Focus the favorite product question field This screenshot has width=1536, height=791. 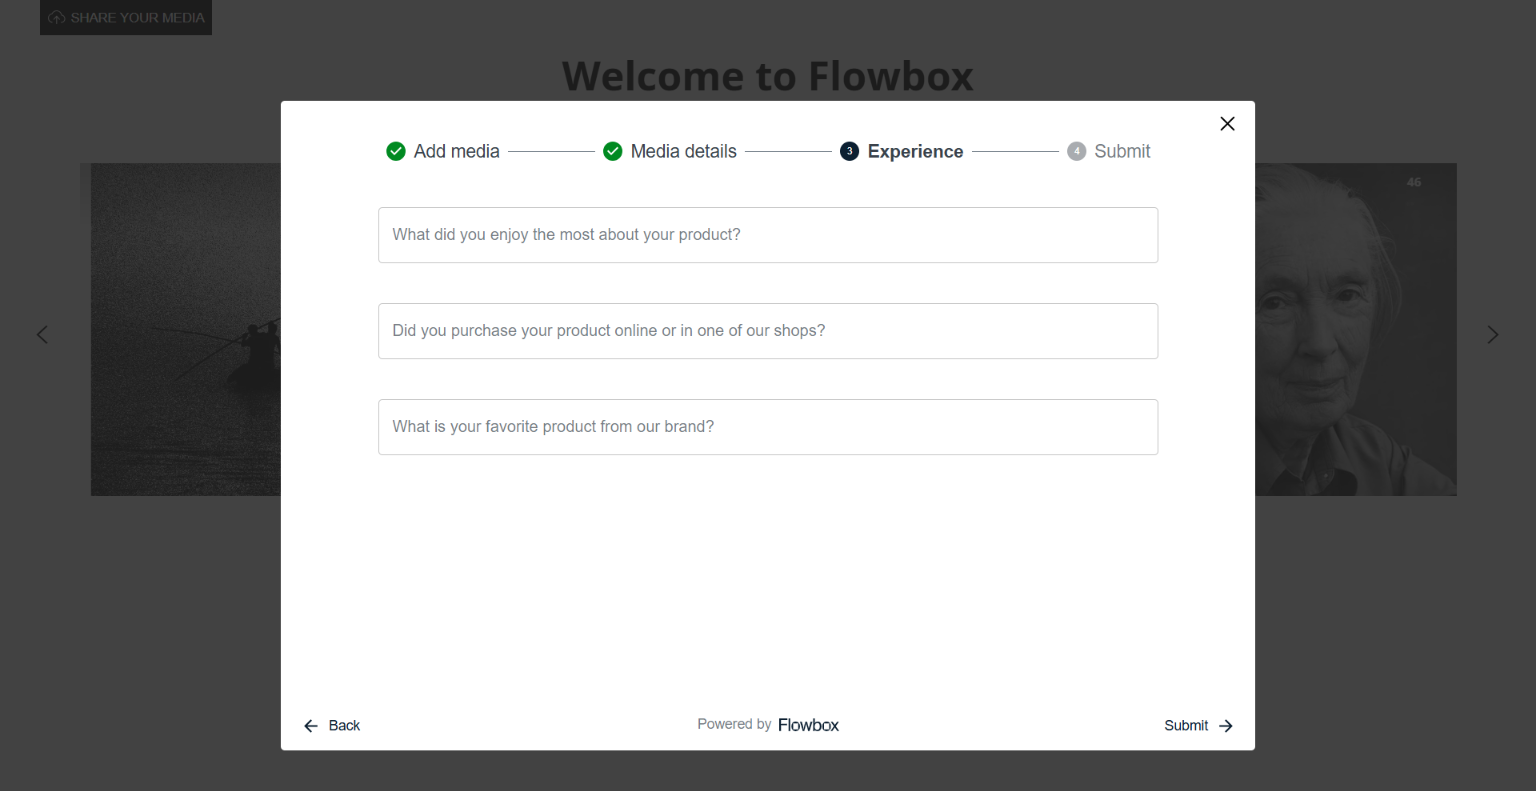click(x=768, y=427)
